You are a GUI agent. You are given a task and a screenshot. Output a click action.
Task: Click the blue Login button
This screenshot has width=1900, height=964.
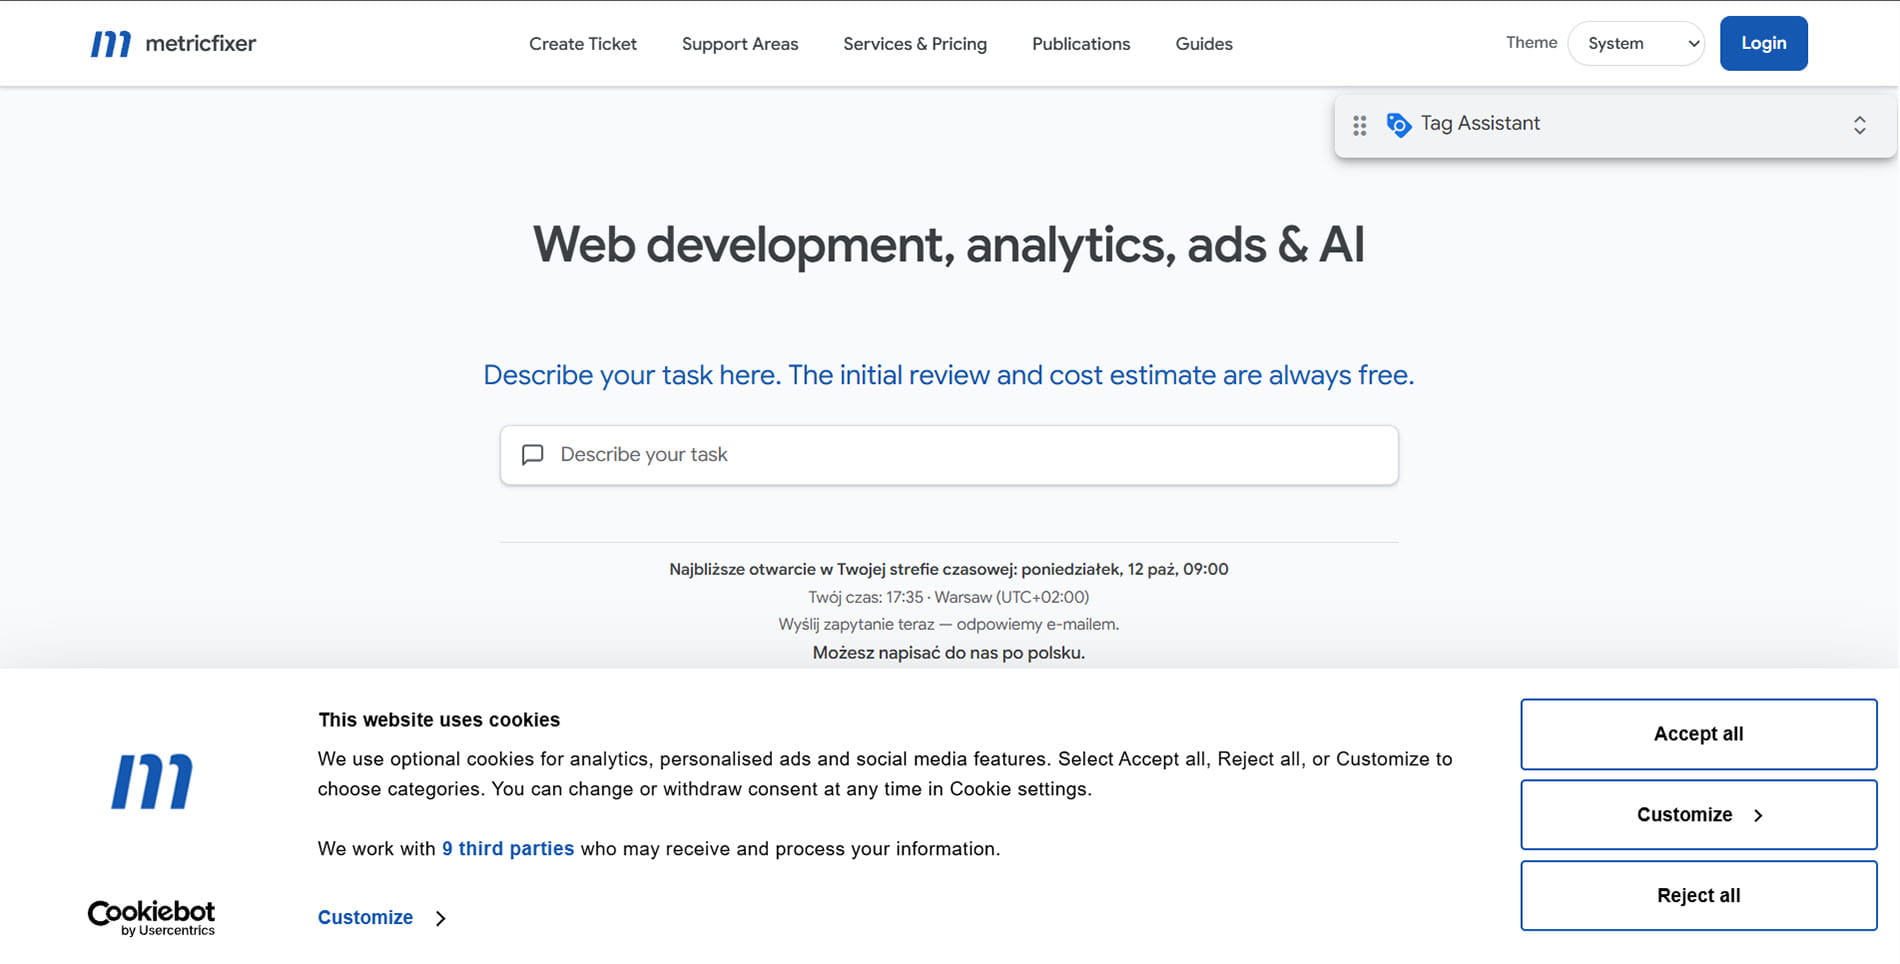click(1763, 43)
